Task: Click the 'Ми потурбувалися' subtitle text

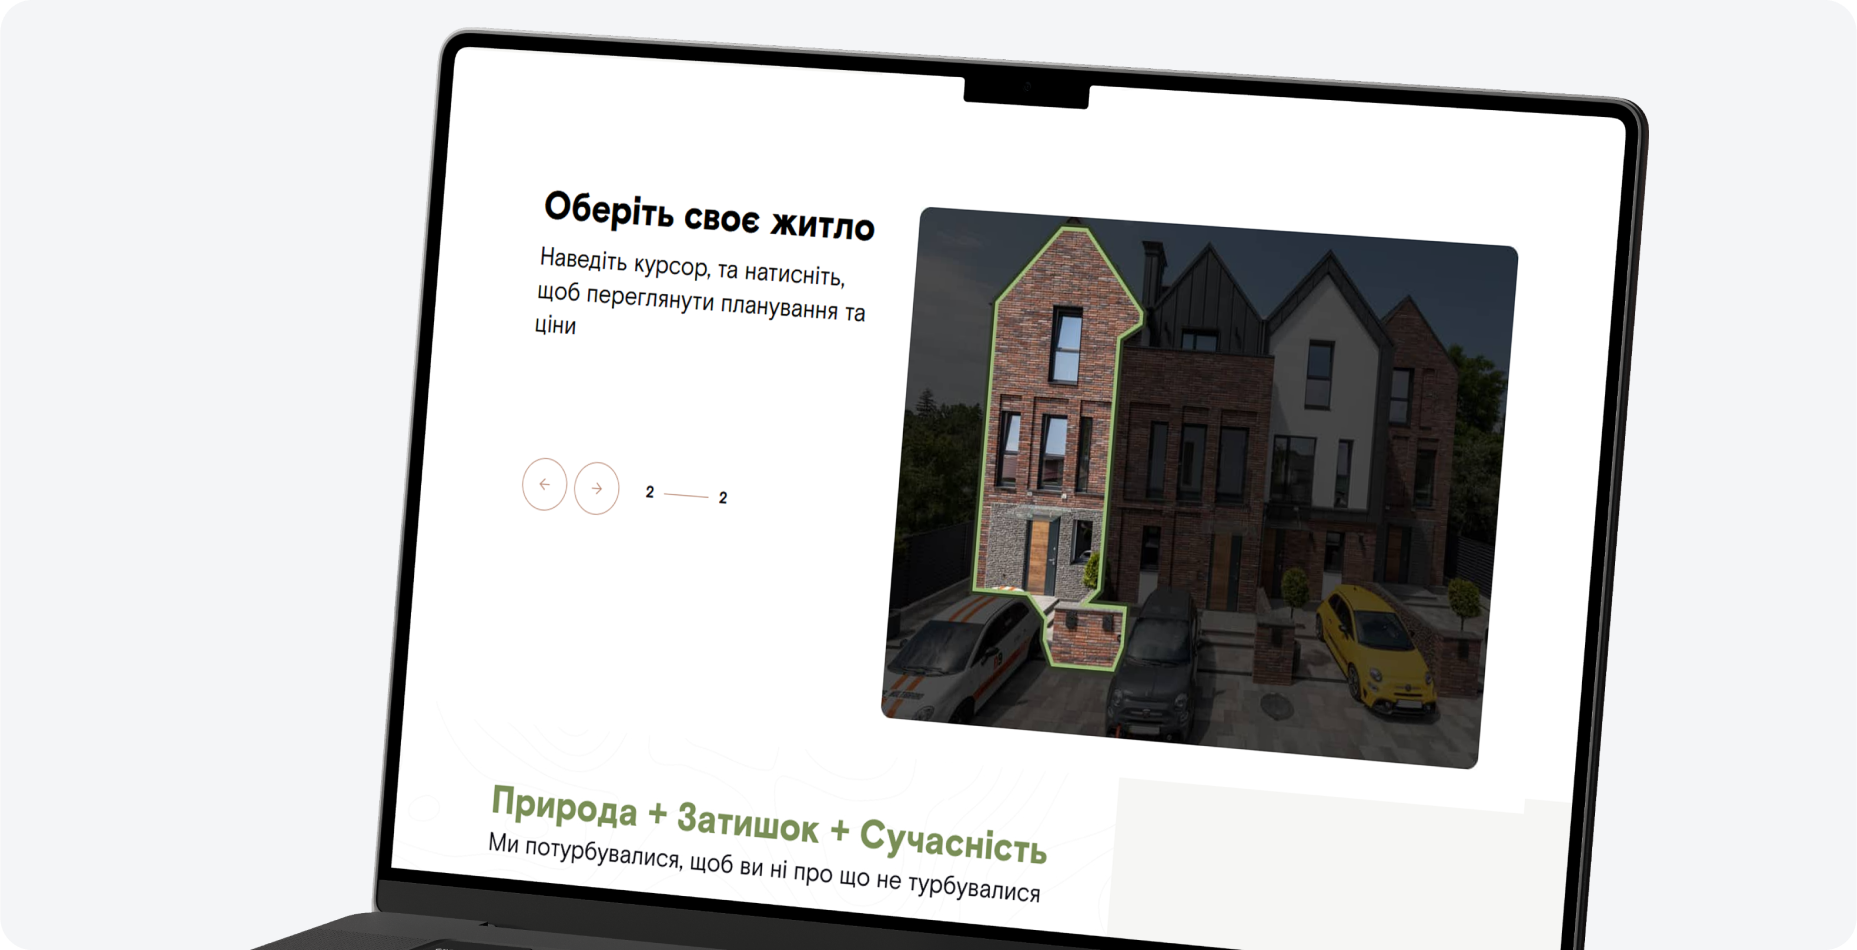Action: click(x=764, y=866)
